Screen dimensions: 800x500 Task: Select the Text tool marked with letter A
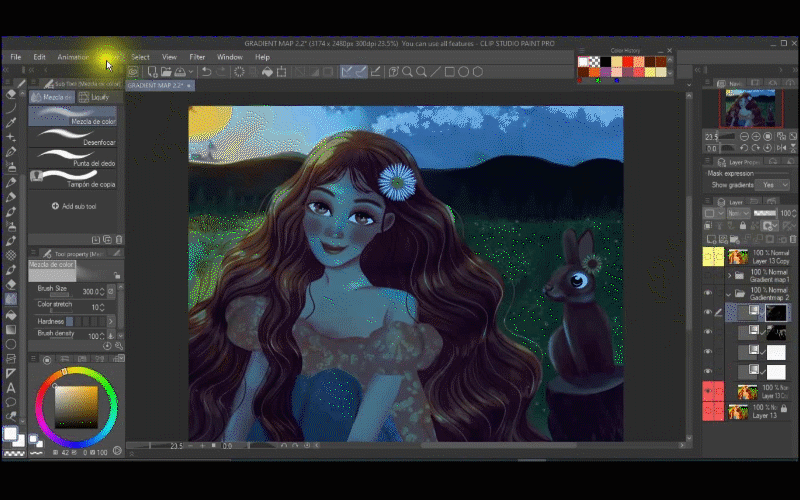click(x=11, y=387)
